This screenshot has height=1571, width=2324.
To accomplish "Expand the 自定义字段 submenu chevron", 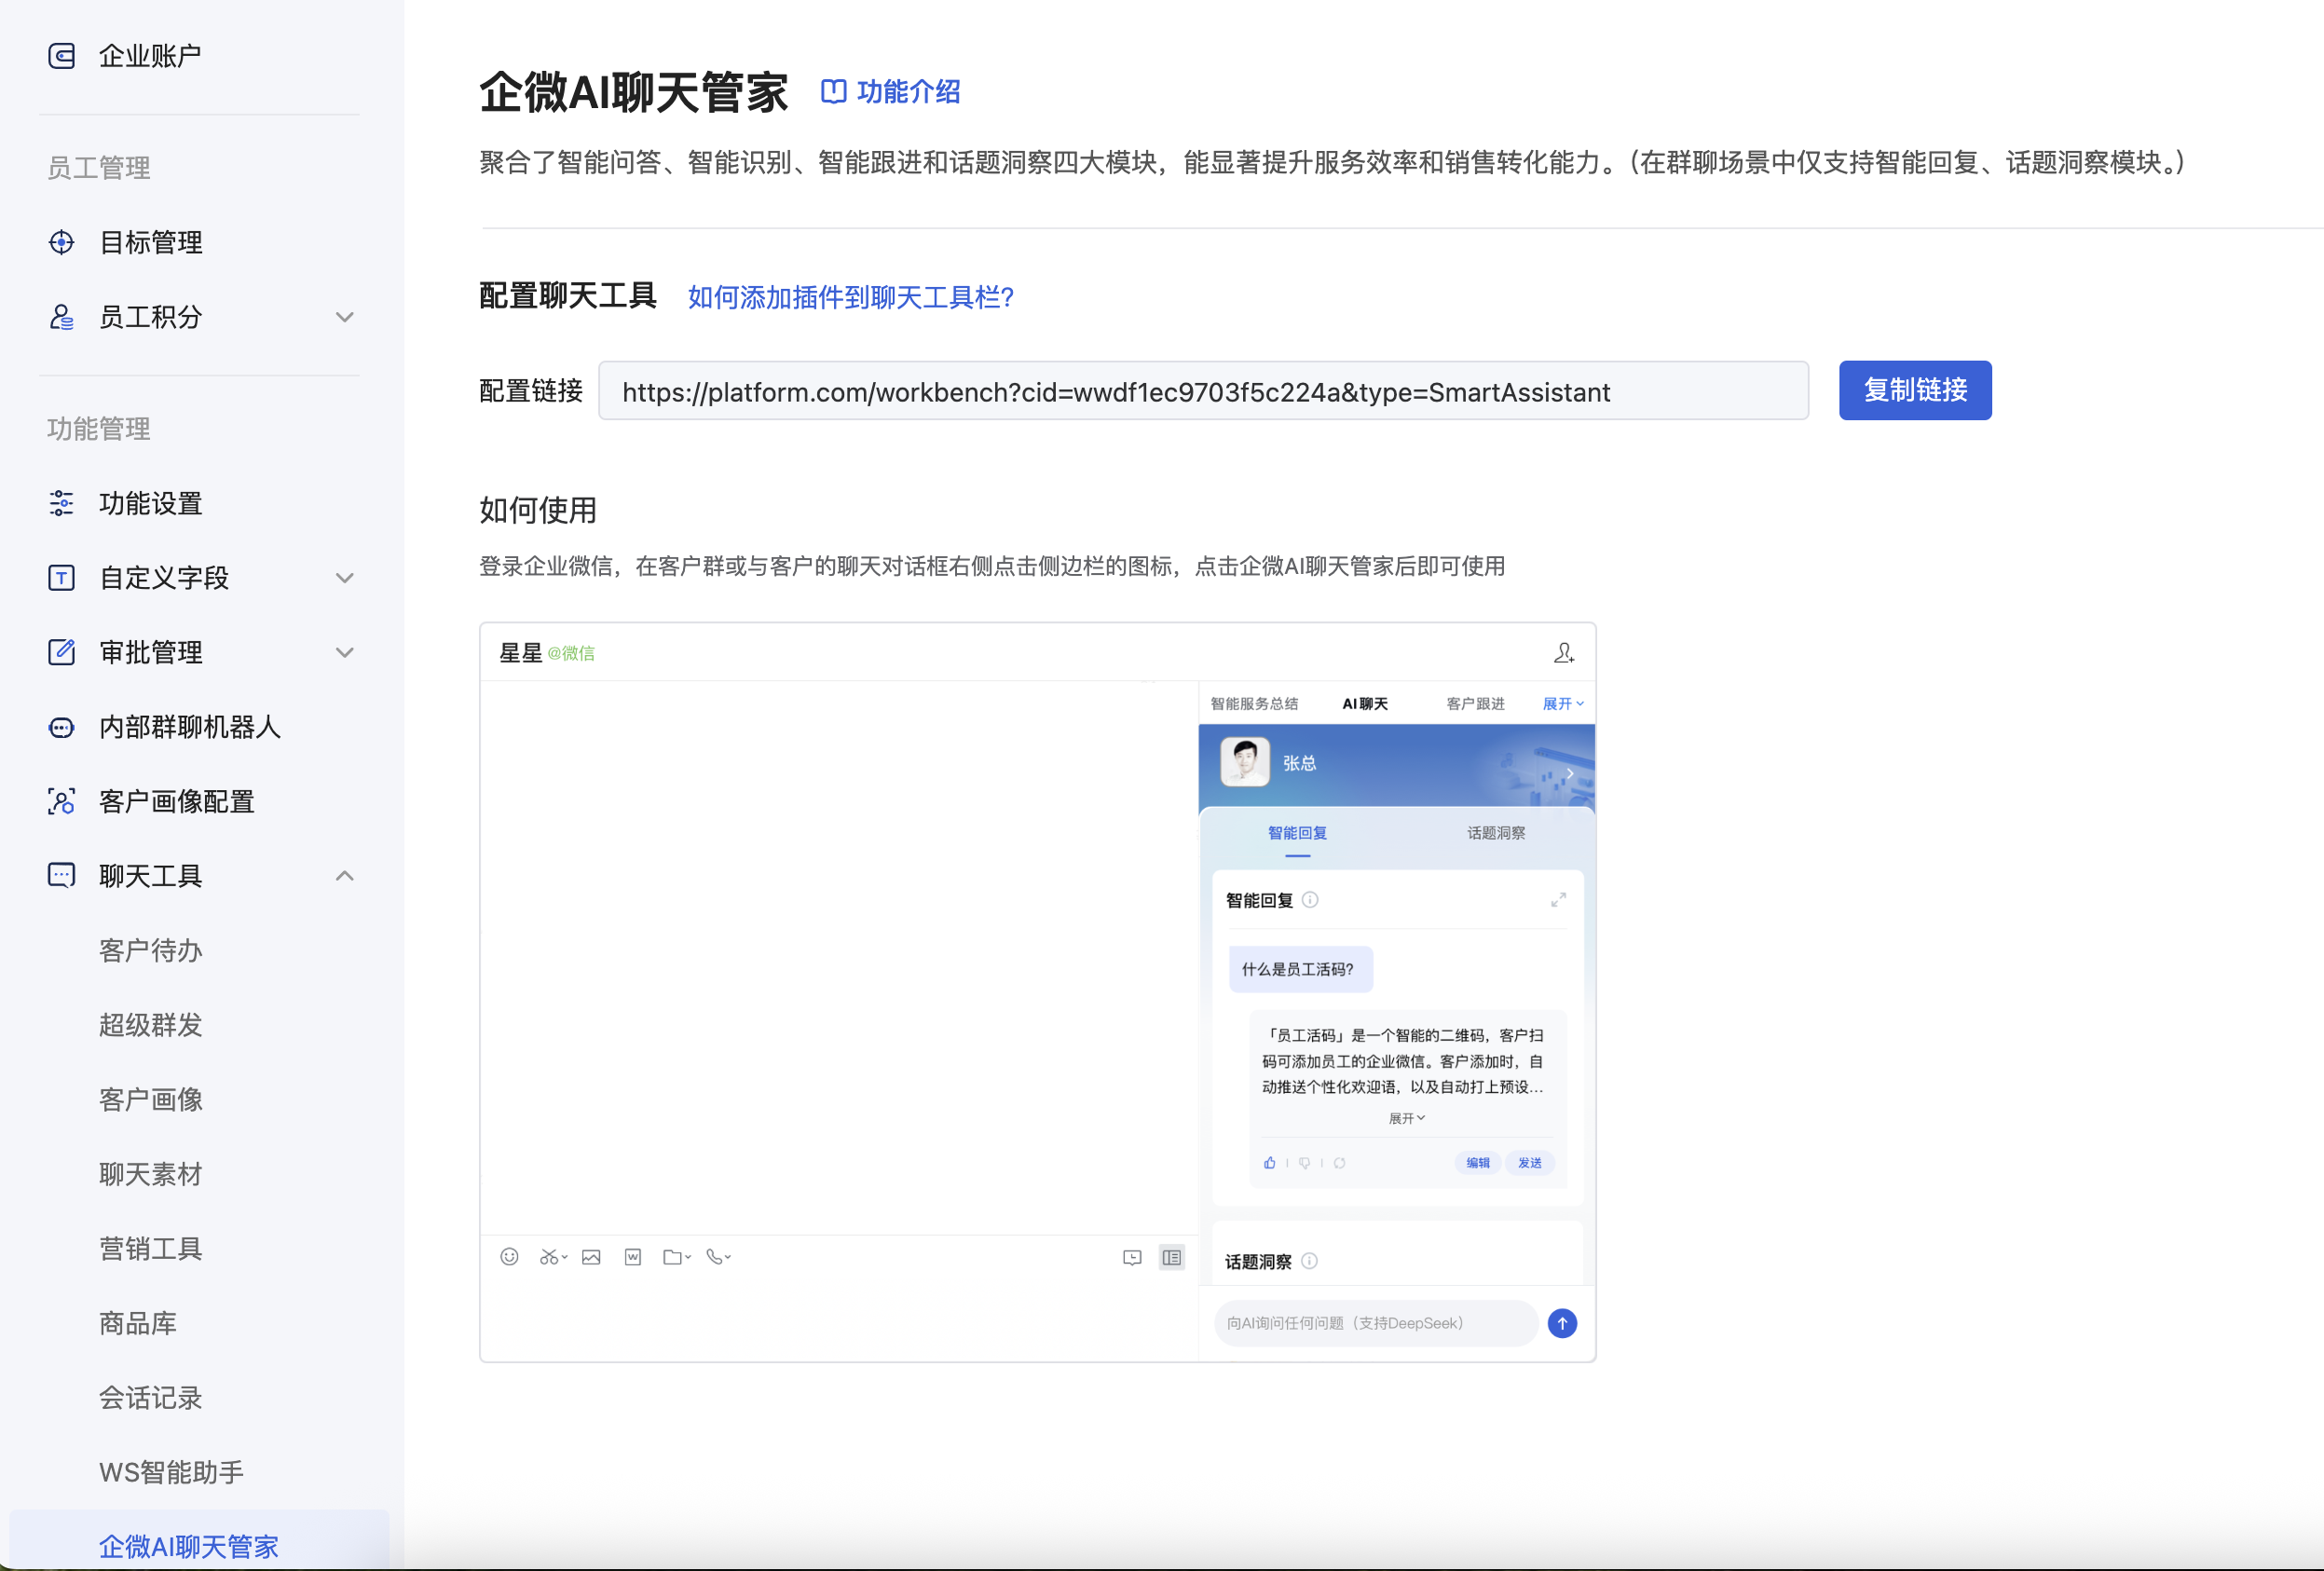I will pos(345,578).
